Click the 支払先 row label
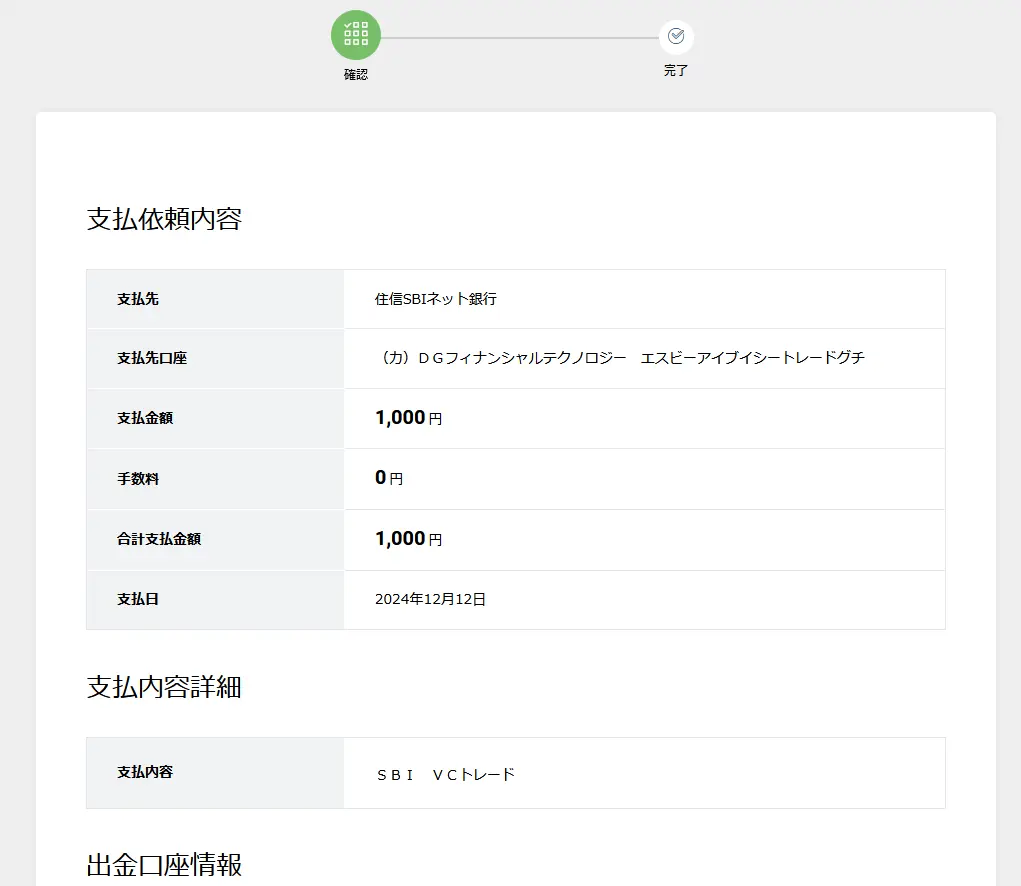 [x=138, y=299]
